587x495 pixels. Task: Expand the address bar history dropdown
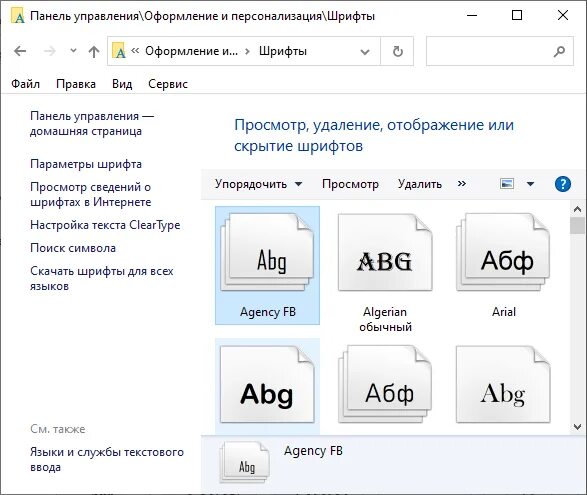coord(365,51)
